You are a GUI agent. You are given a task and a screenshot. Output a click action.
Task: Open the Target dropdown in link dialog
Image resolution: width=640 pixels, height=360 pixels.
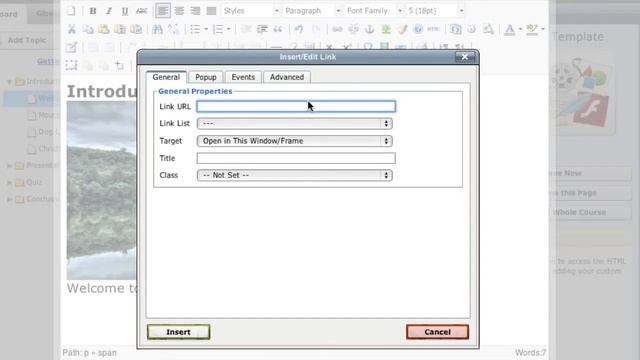point(294,141)
